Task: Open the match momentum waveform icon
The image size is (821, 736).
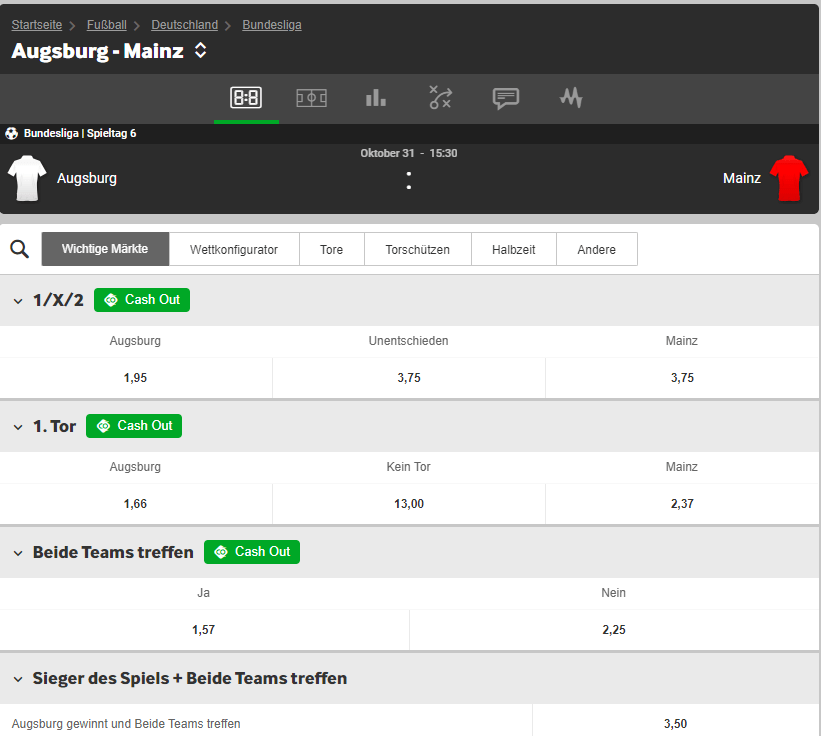Action: pyautogui.click(x=571, y=97)
